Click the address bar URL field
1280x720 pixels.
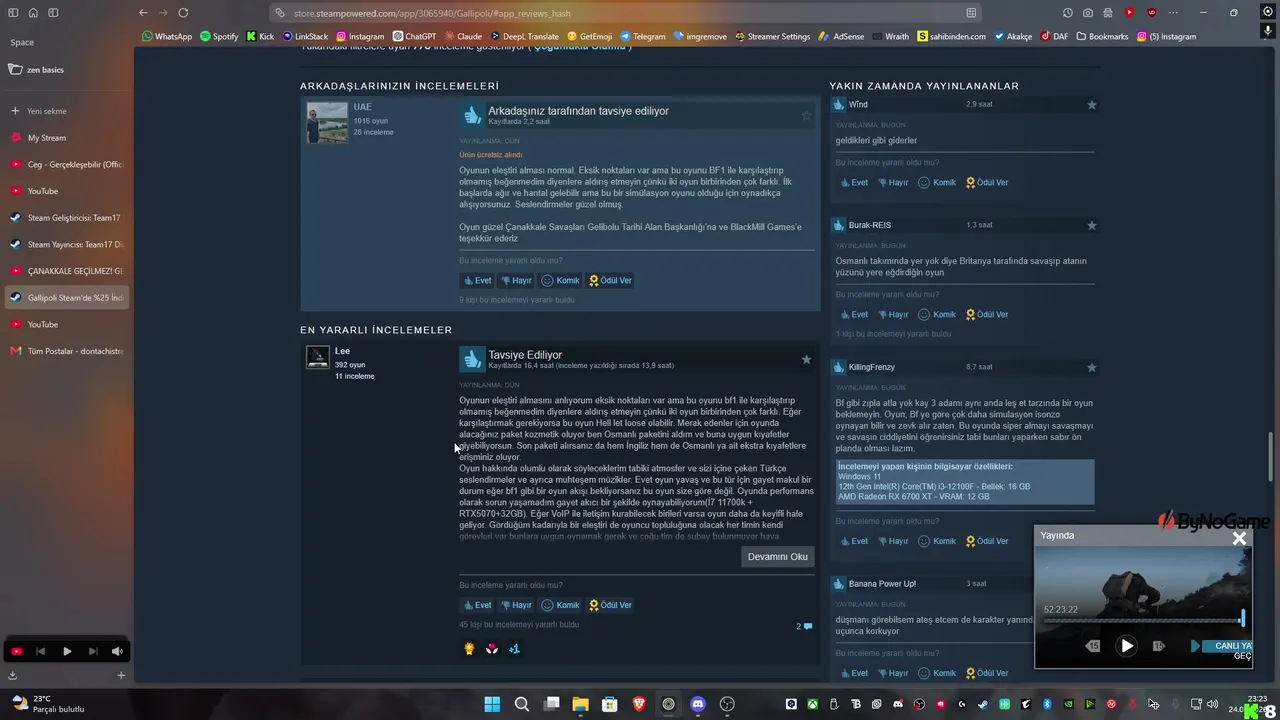pyautogui.click(x=628, y=13)
